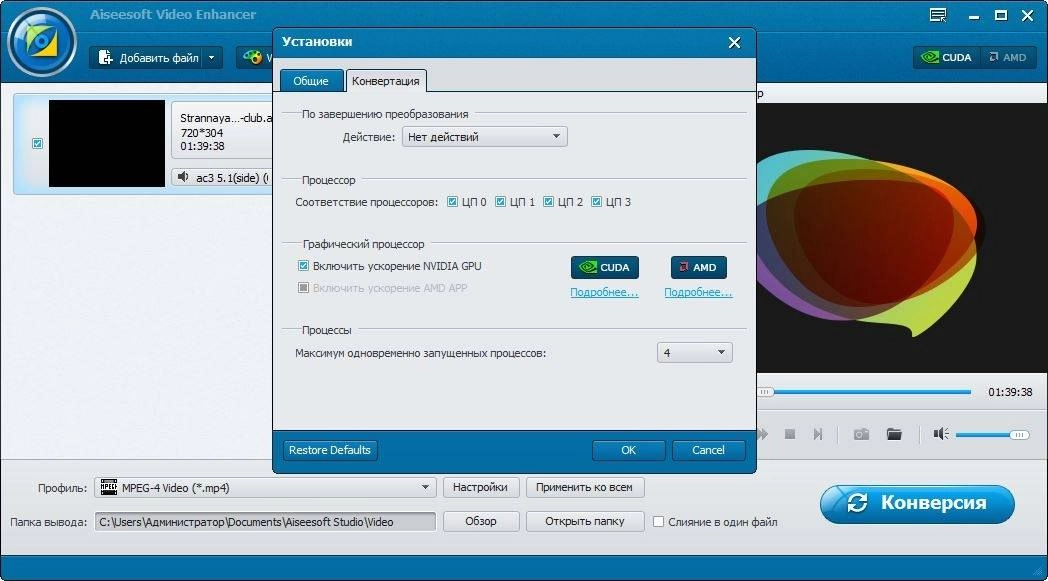This screenshot has height=581, width=1048.
Task: Click Применить ко всем button
Action: (584, 487)
